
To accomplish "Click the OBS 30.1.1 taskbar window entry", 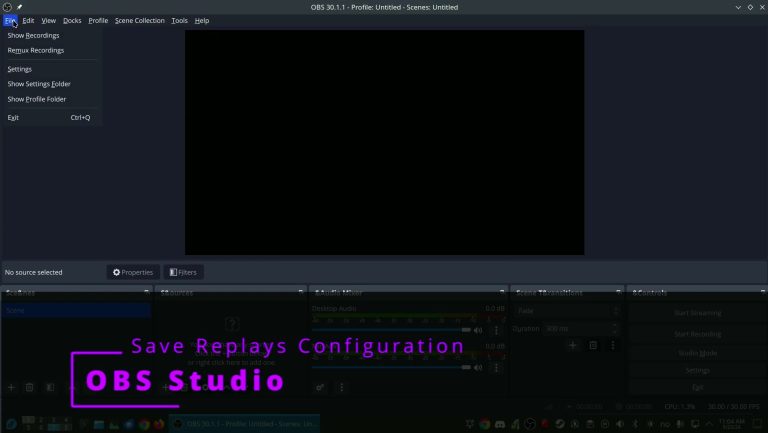I will 244,424.
